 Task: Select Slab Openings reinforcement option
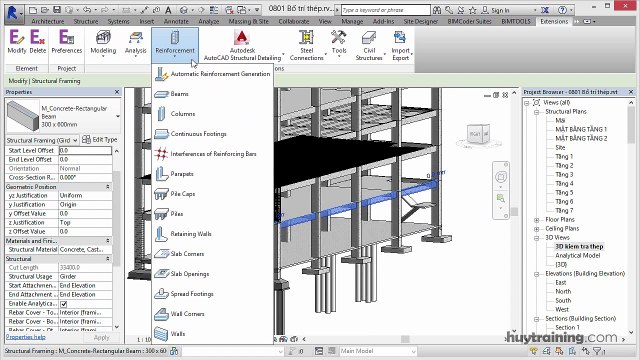[212, 274]
